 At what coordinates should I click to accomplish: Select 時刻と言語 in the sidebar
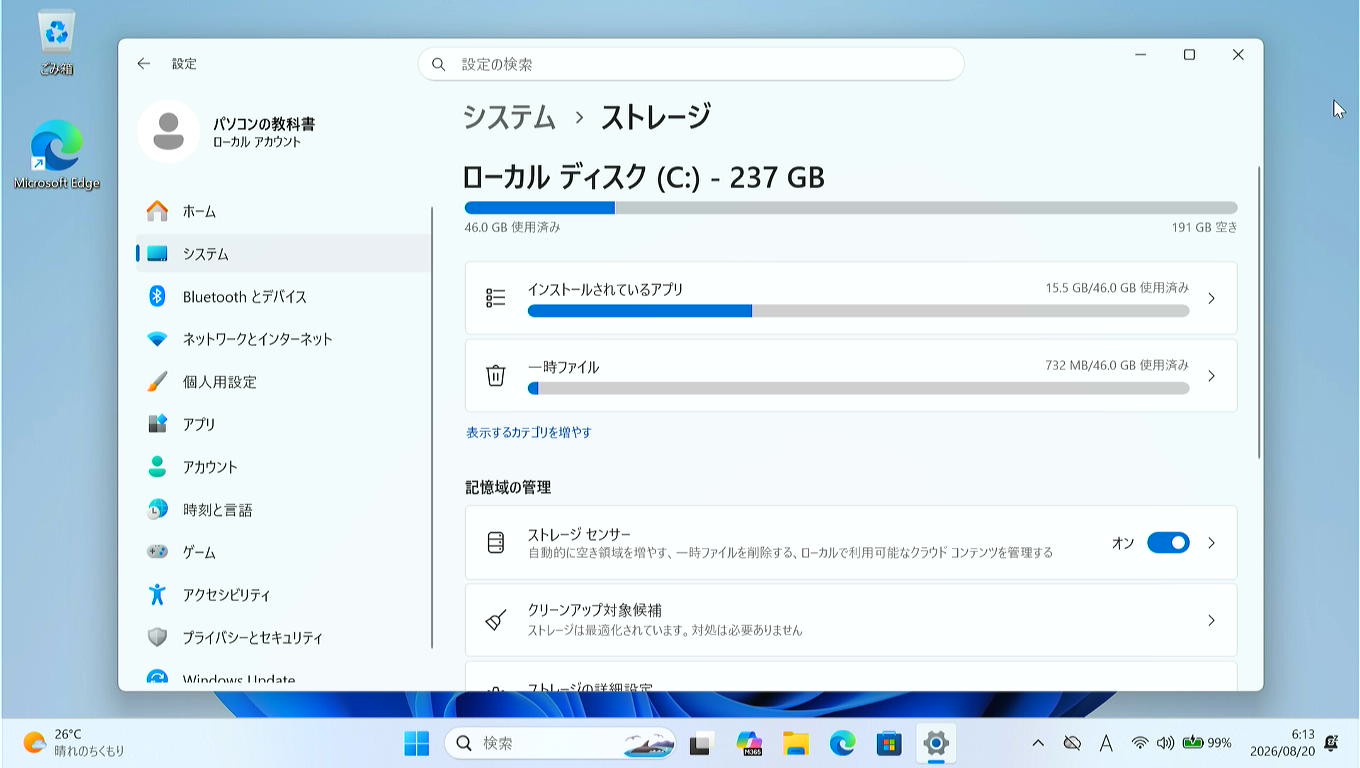pos(284,509)
